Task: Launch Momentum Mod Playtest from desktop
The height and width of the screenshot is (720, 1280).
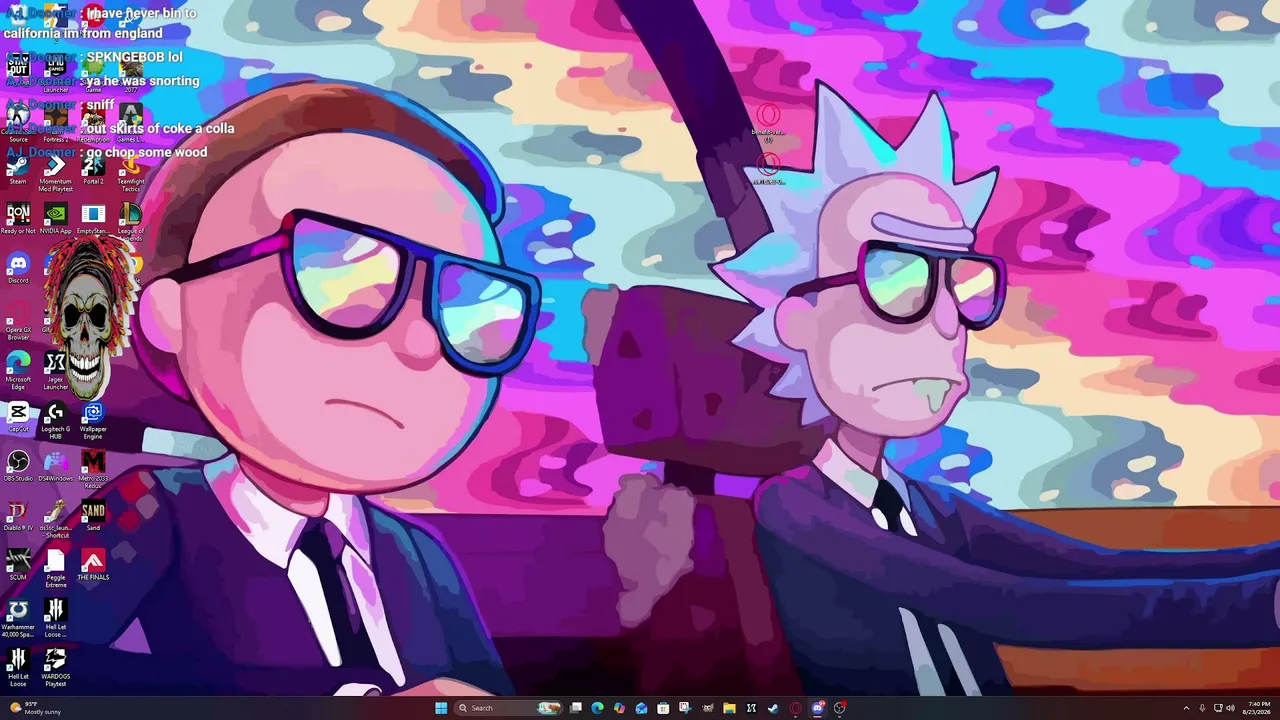Action: pos(55,174)
